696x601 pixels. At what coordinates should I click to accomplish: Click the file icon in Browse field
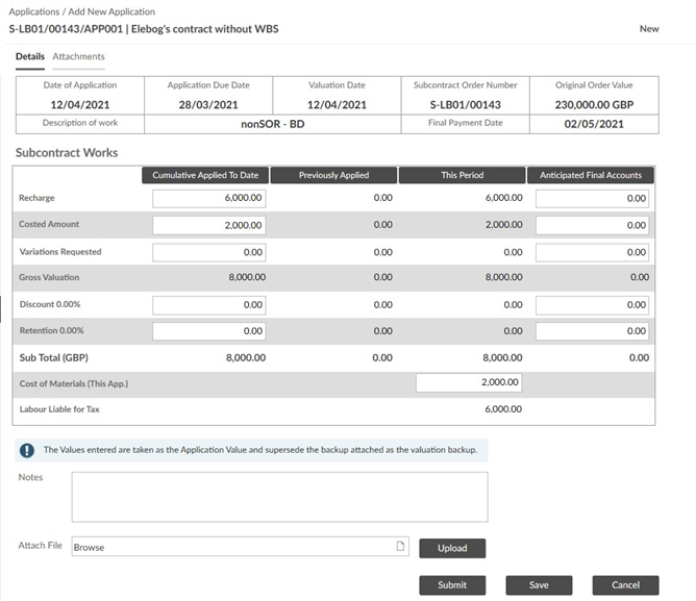click(x=400, y=546)
